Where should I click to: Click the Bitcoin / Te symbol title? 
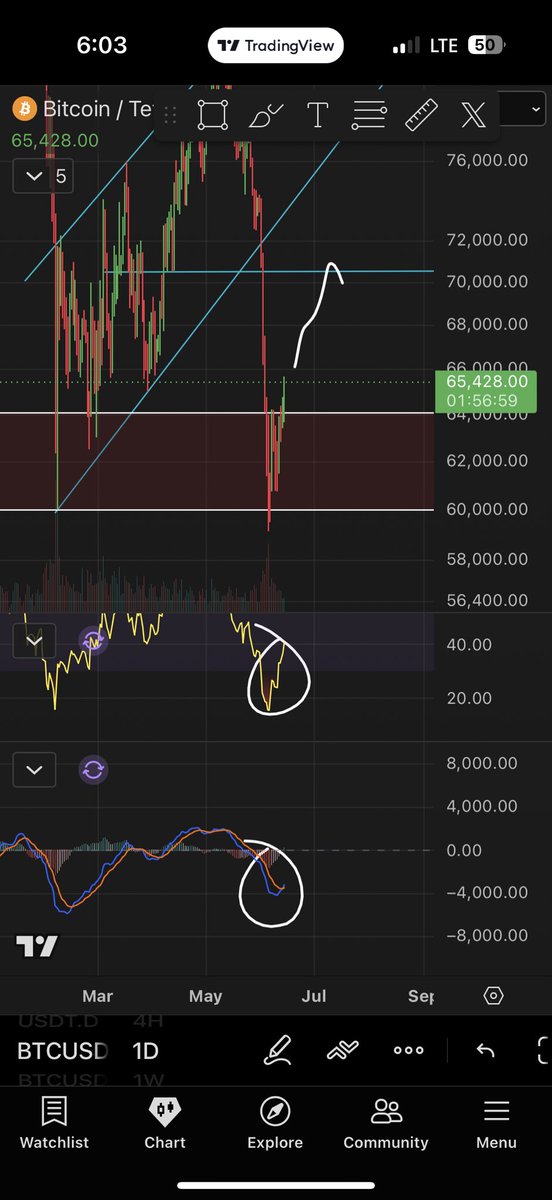pyautogui.click(x=97, y=108)
